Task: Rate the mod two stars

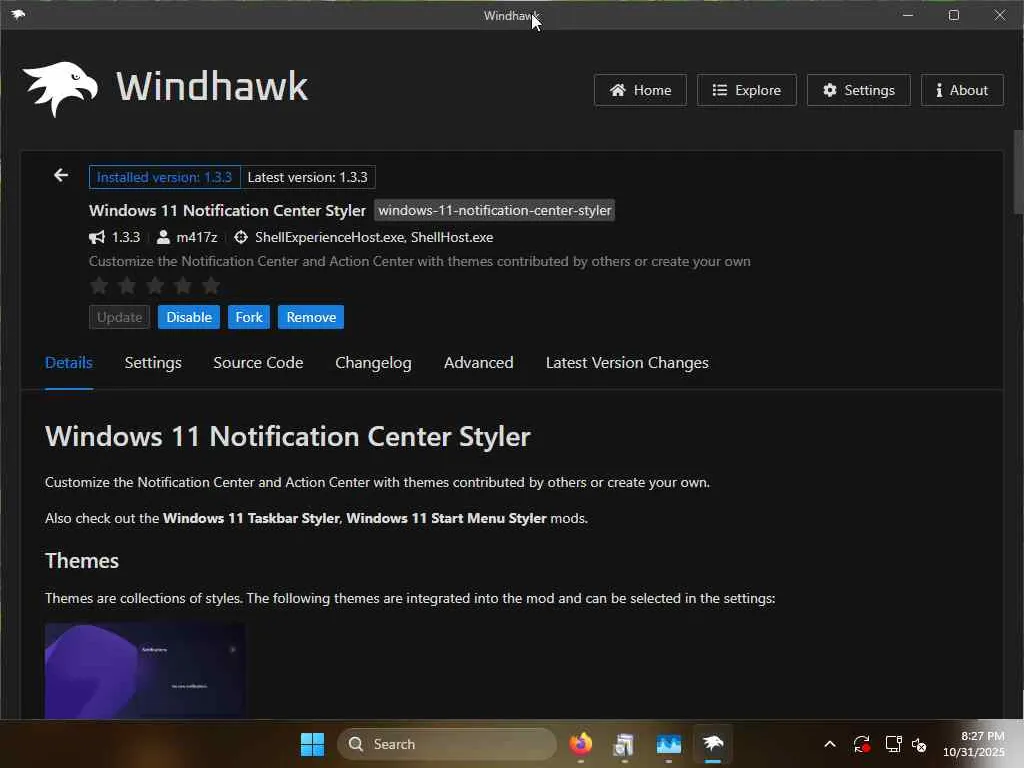Action: [127, 285]
